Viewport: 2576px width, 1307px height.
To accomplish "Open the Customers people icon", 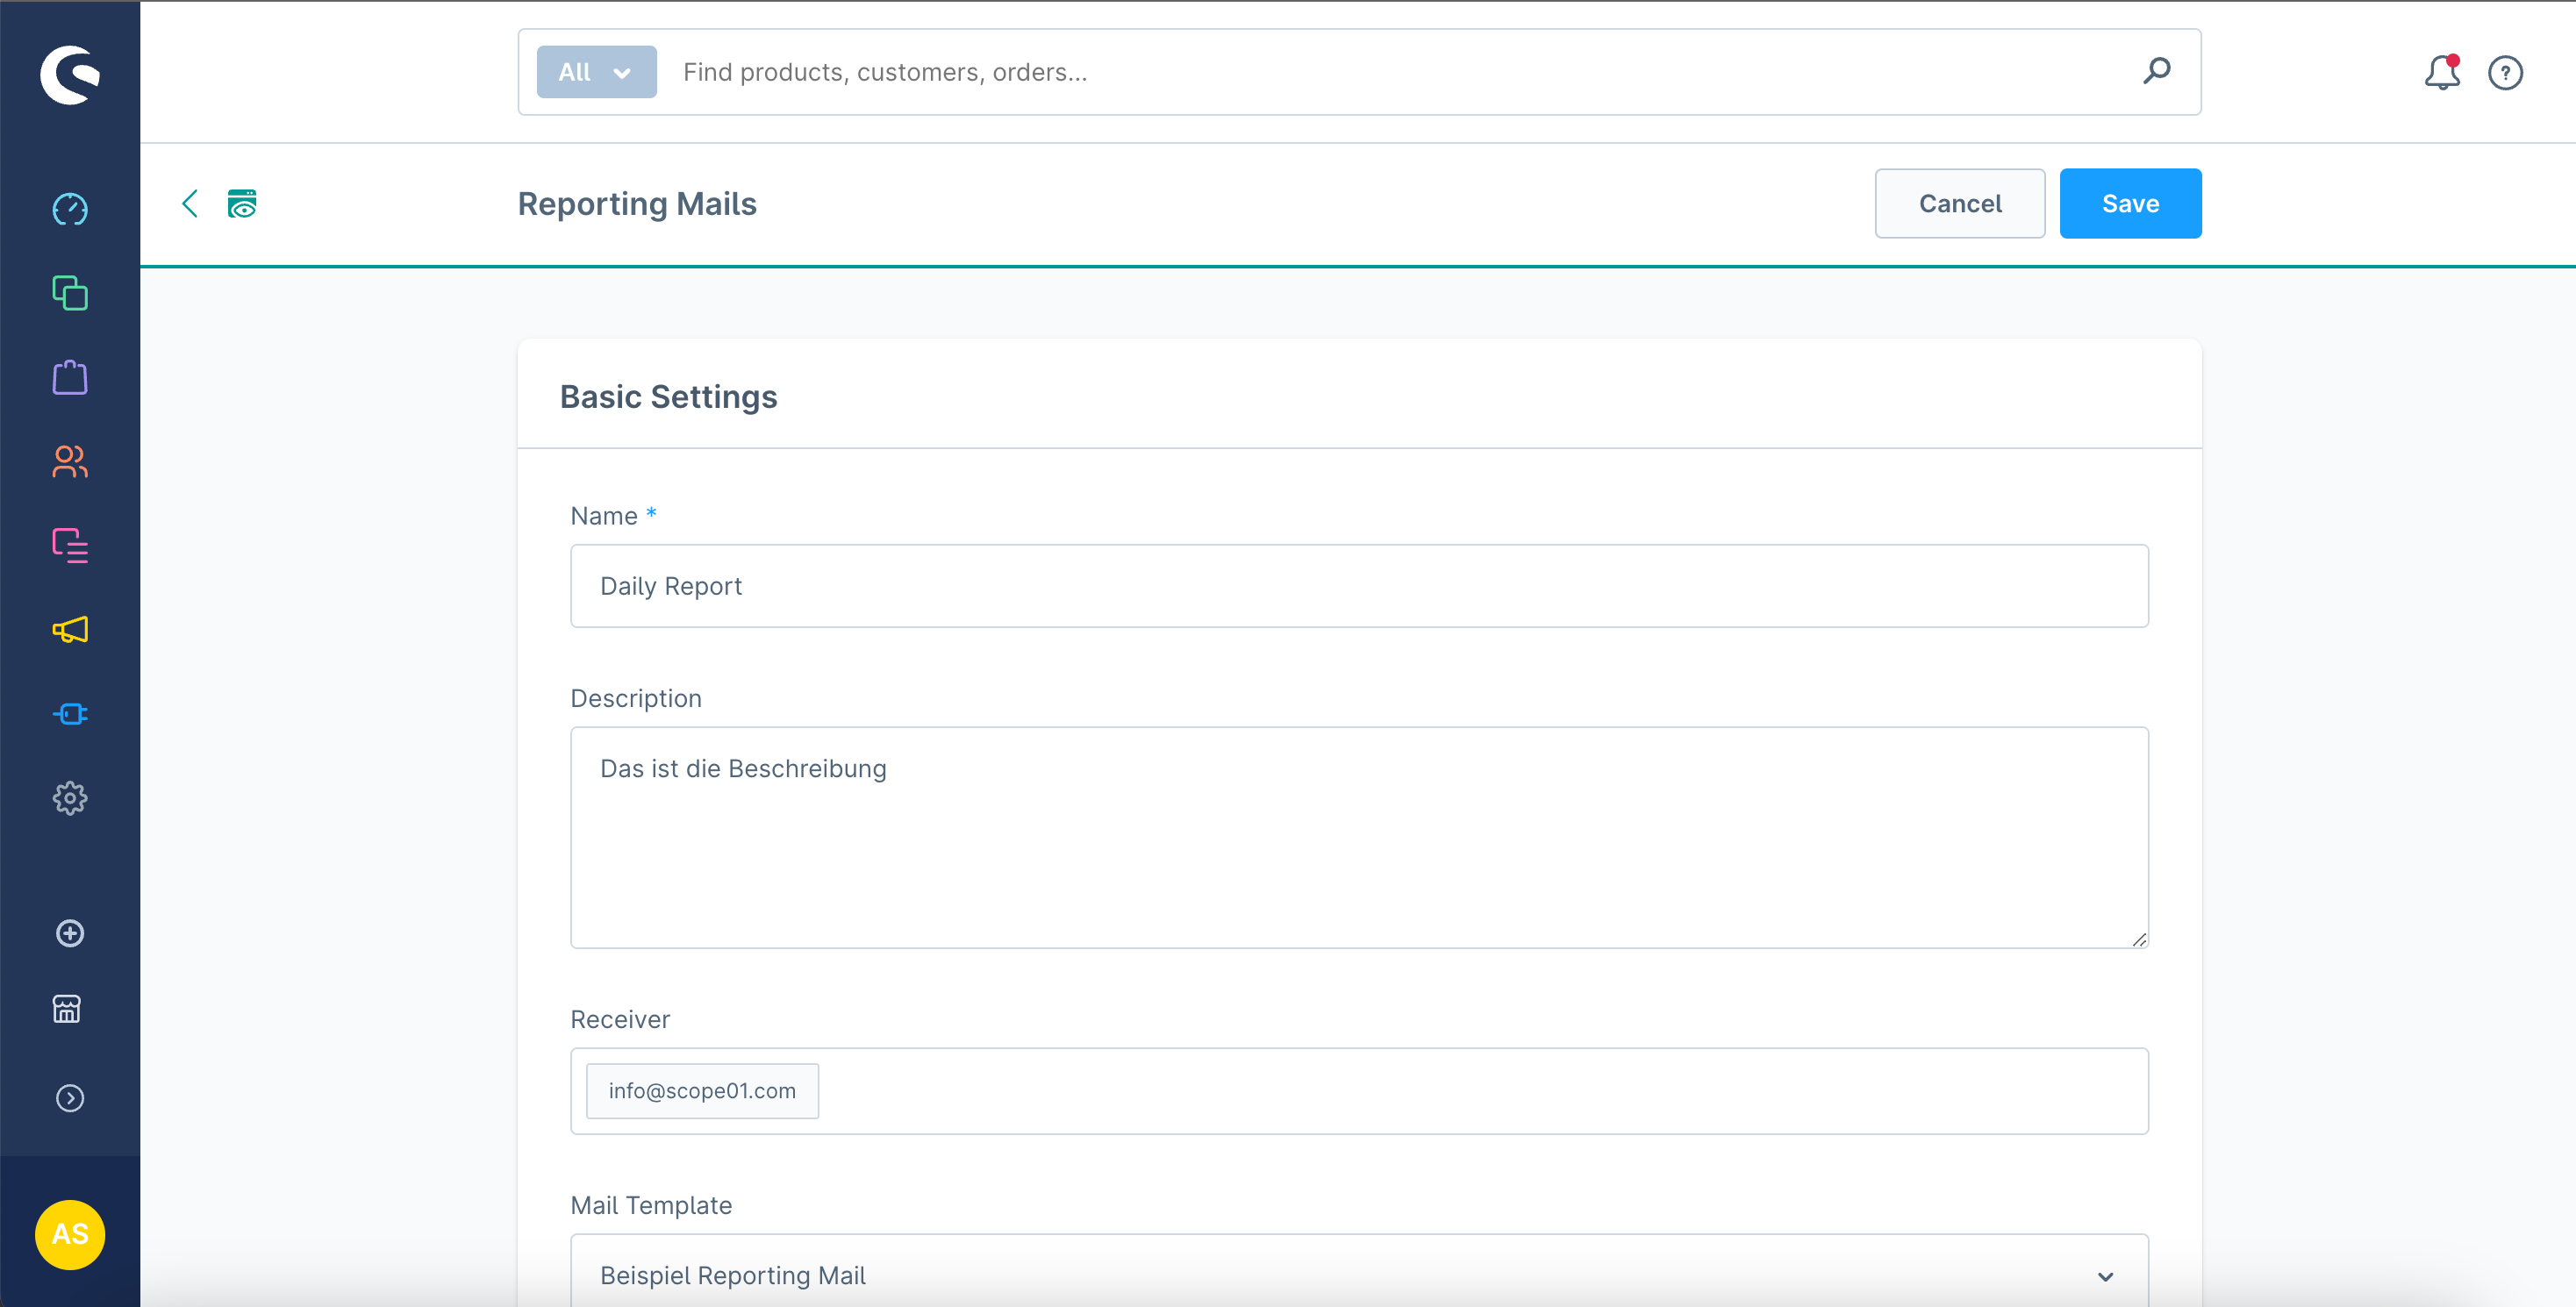I will [70, 461].
